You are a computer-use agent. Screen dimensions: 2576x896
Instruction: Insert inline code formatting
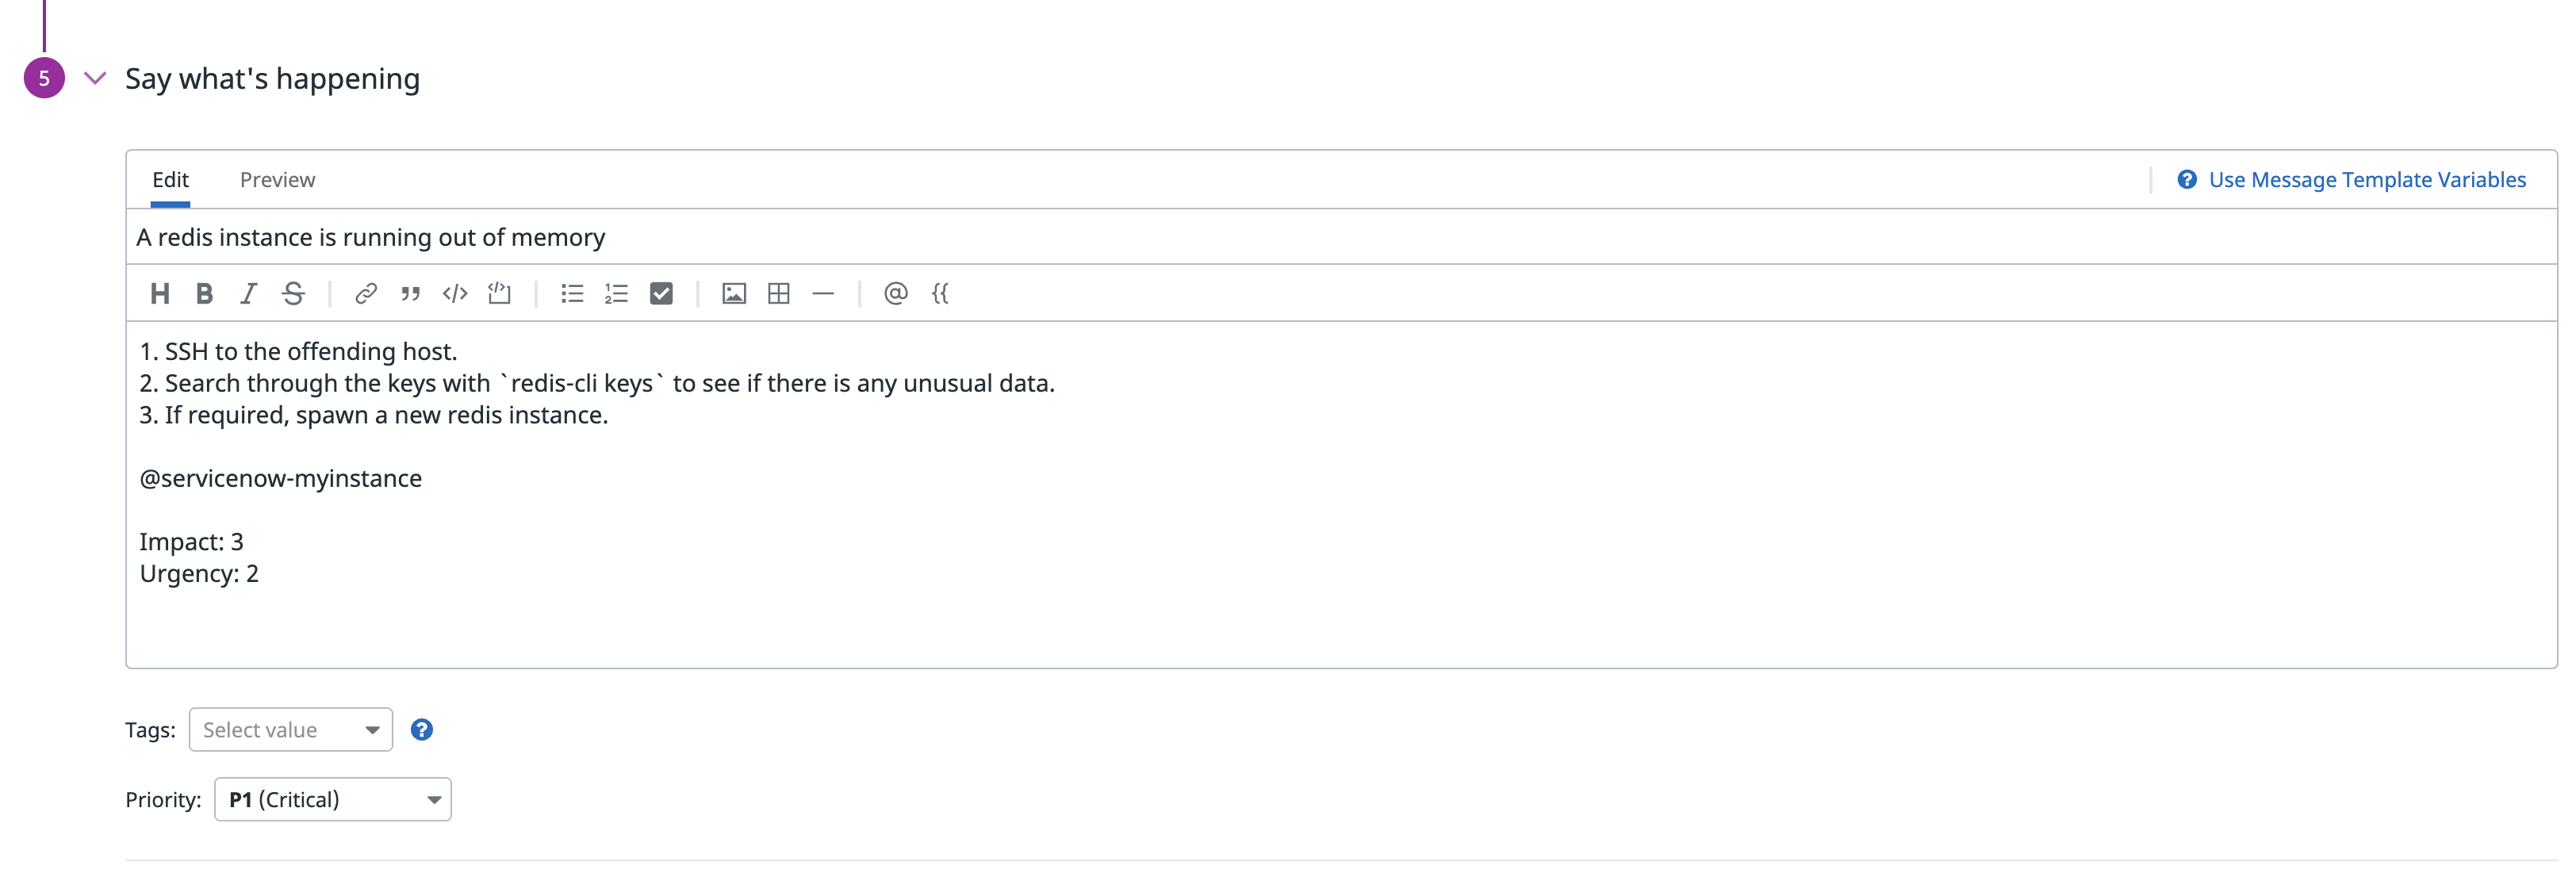coord(455,293)
